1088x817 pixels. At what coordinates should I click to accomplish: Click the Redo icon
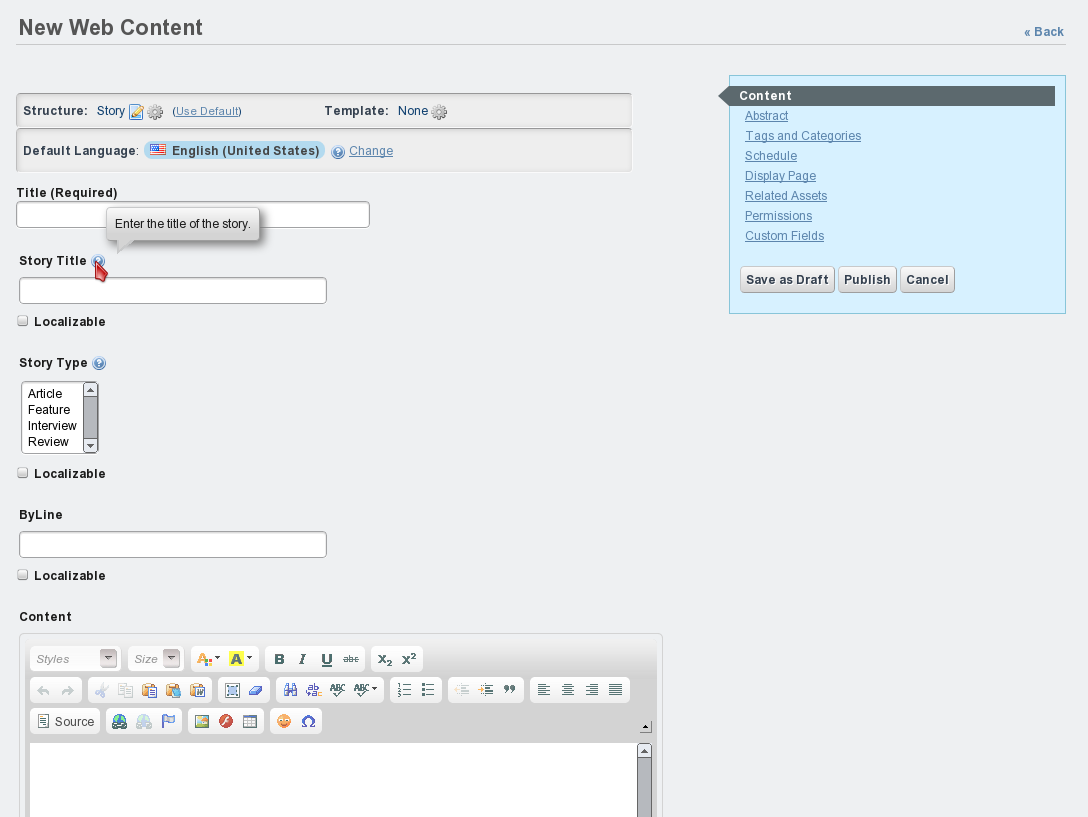coord(67,690)
